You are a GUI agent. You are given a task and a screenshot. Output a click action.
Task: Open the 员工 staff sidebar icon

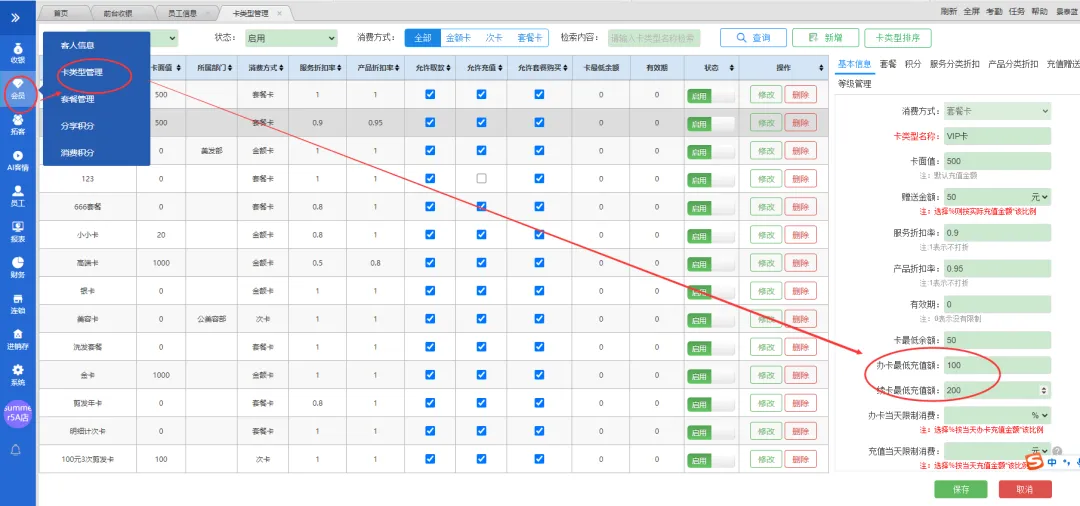18,197
